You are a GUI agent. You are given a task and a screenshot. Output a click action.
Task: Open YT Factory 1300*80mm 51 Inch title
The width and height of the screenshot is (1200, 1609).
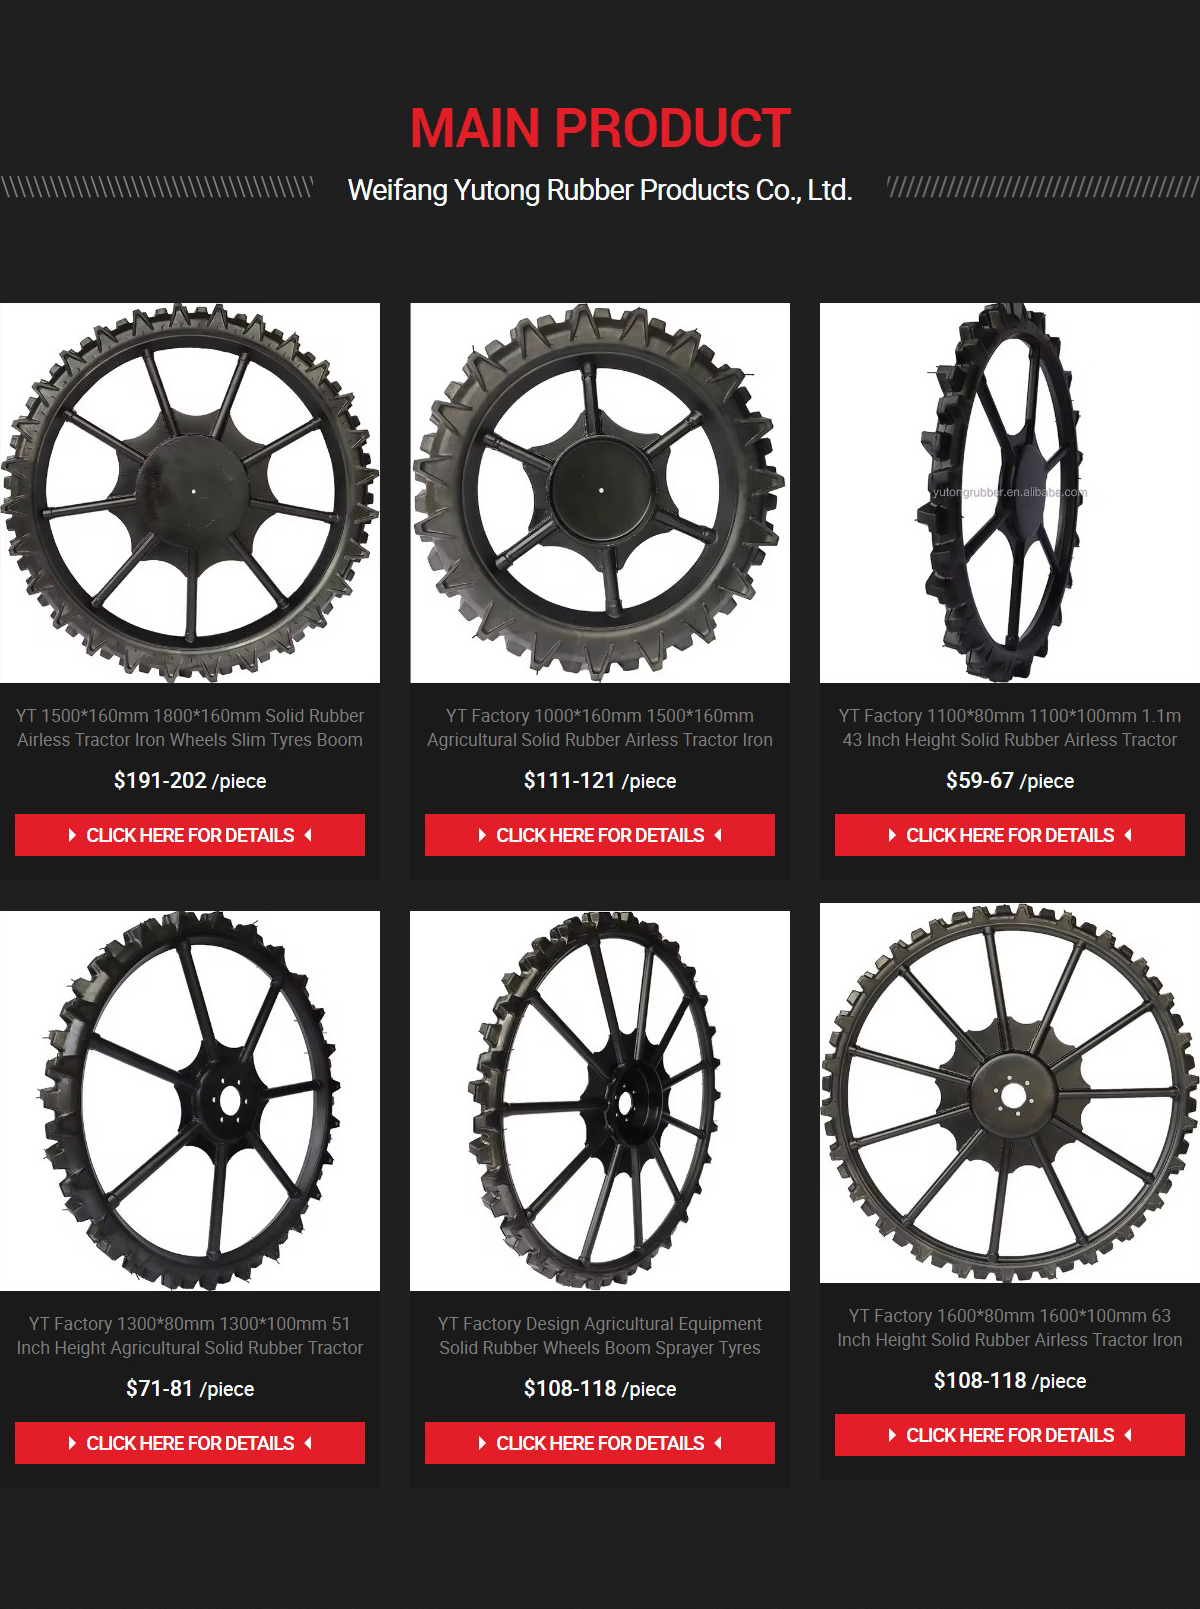click(x=190, y=1336)
